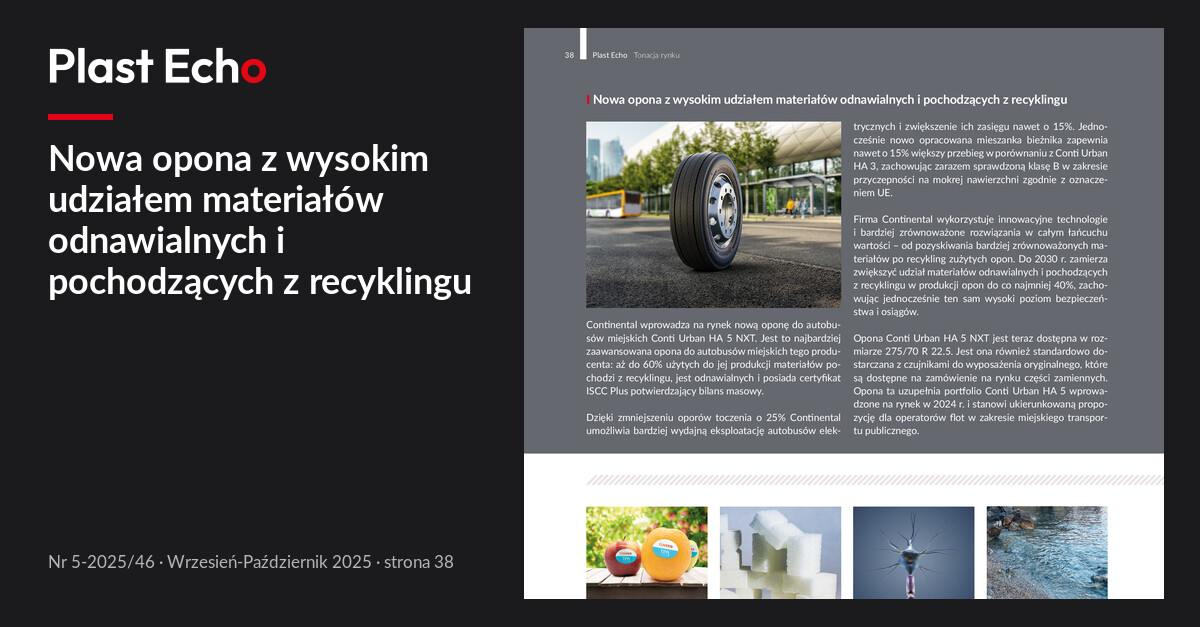Open the white cubes thumbnail
Screen dimensions: 1200x627
pos(780,552)
